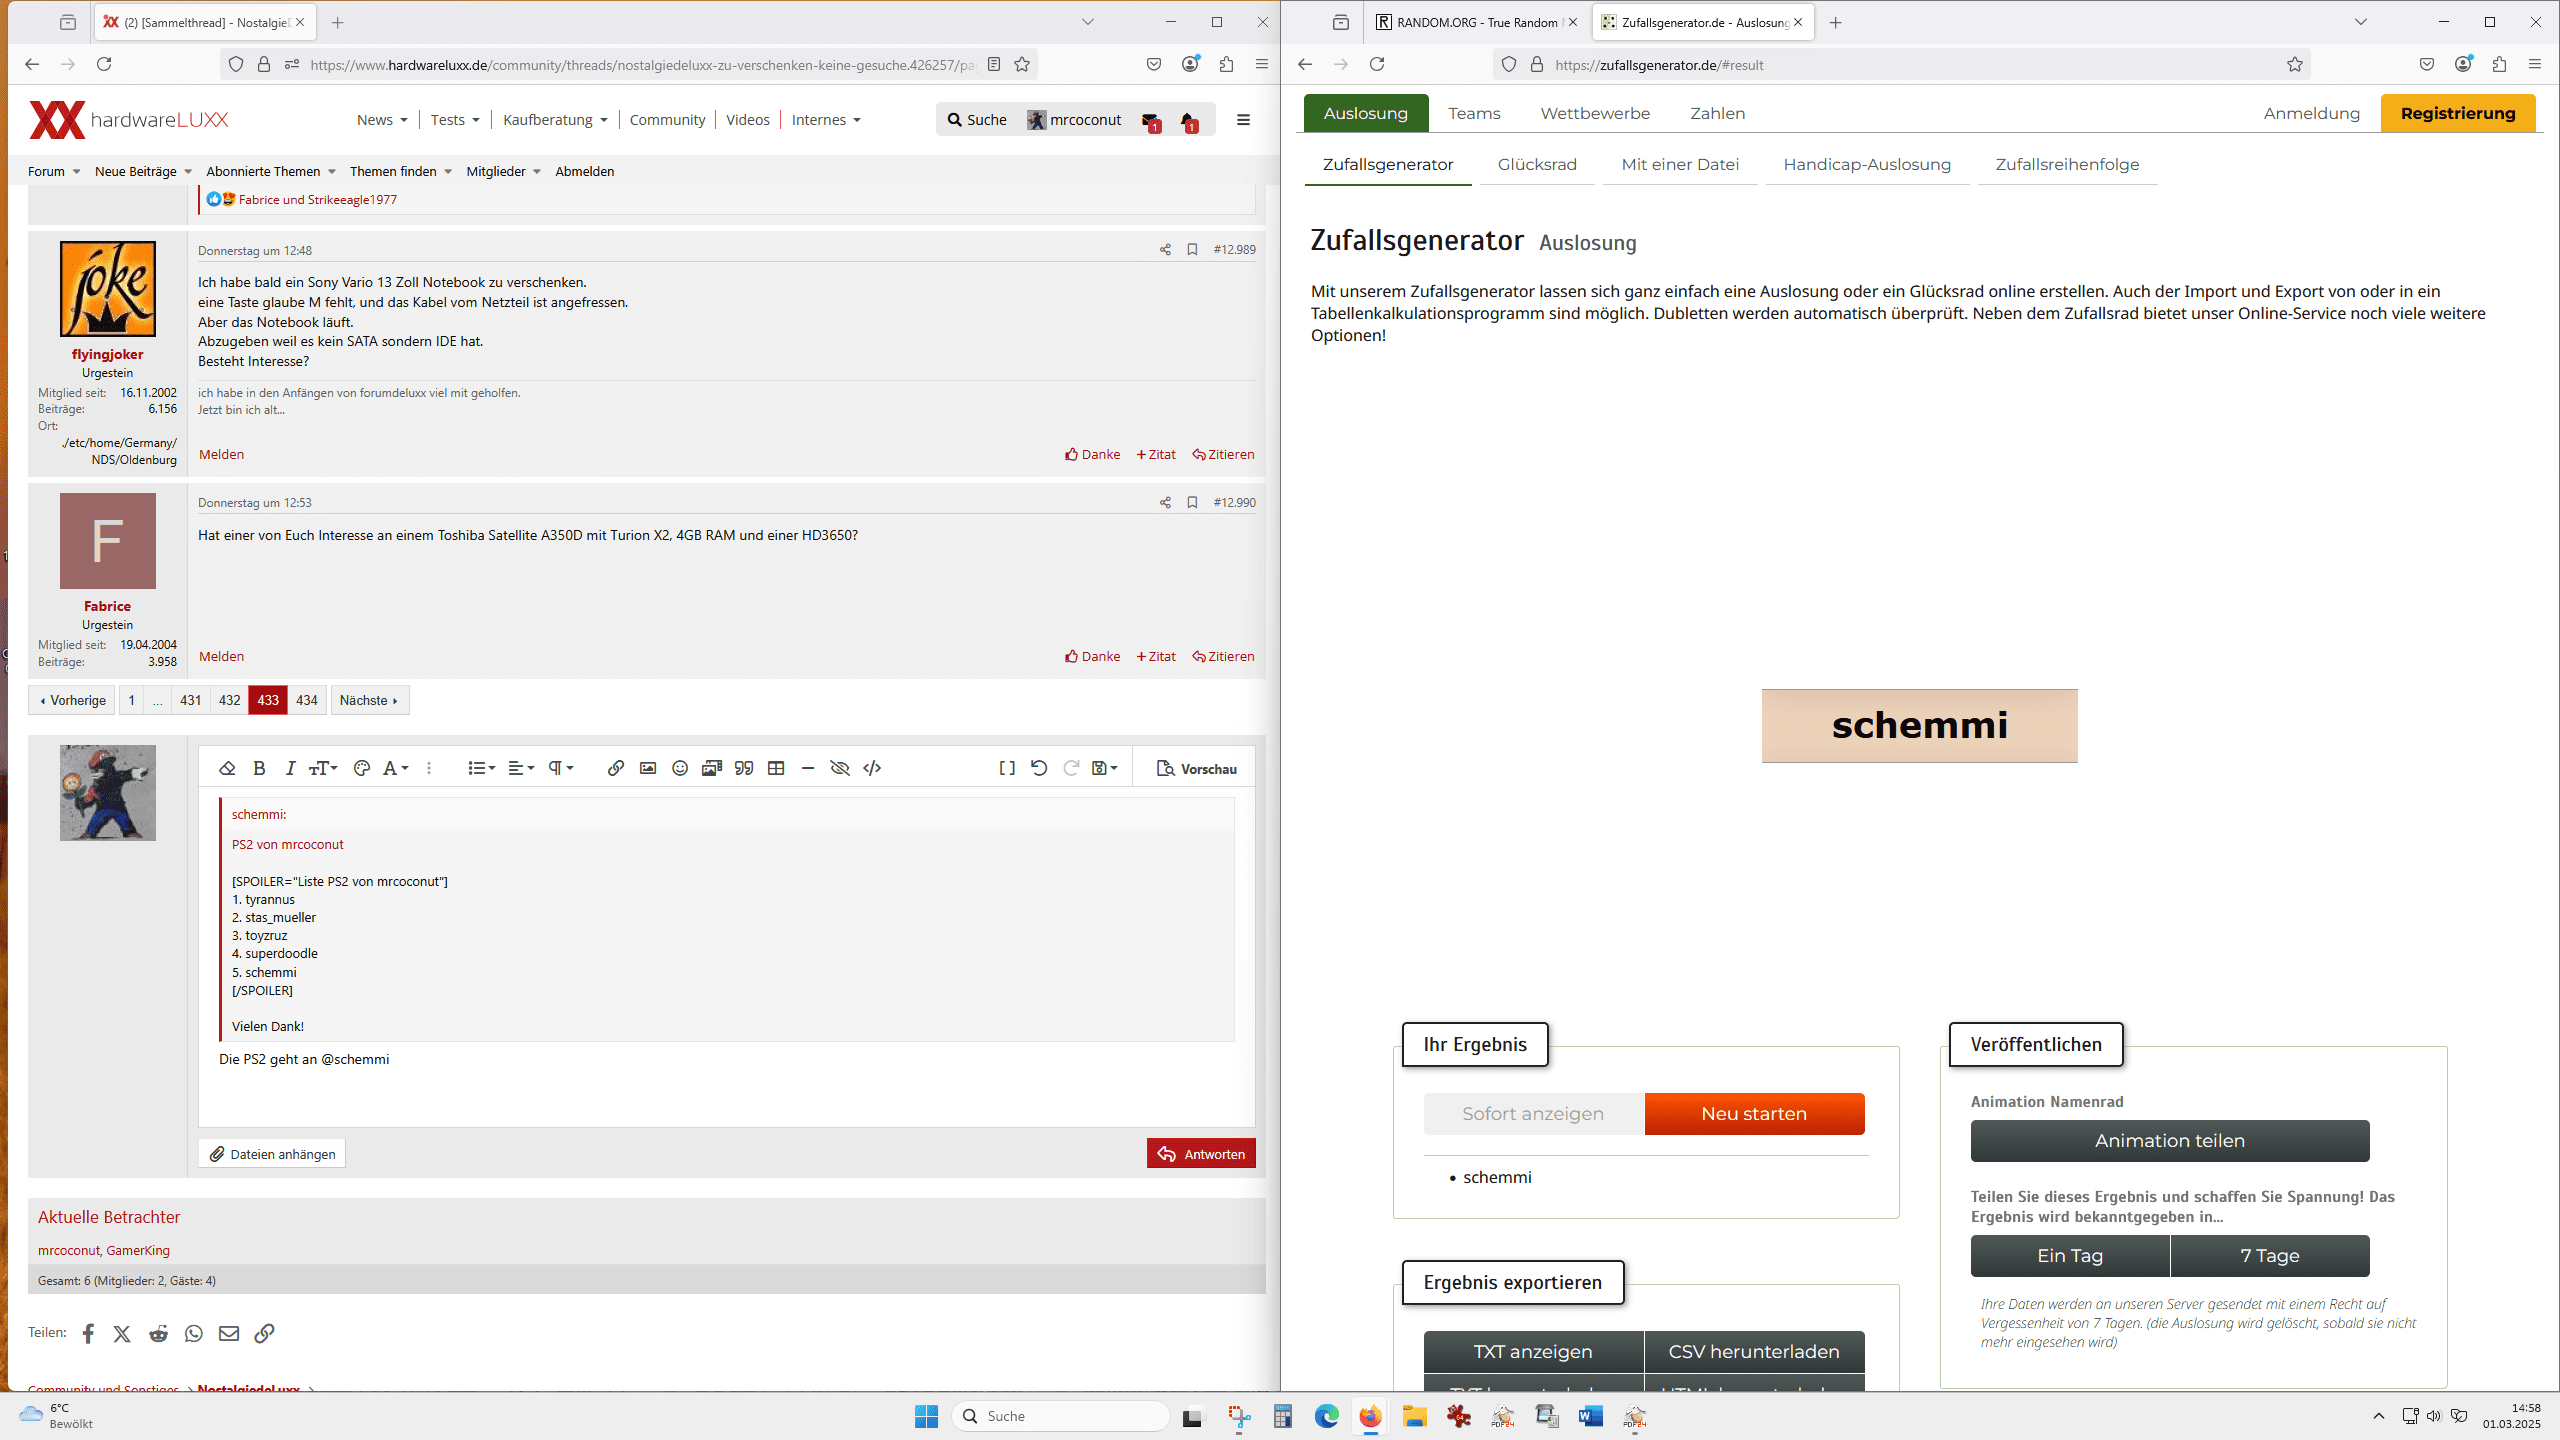This screenshot has width=2560, height=1440.
Task: Insert a link with the chain icon
Action: [616, 768]
